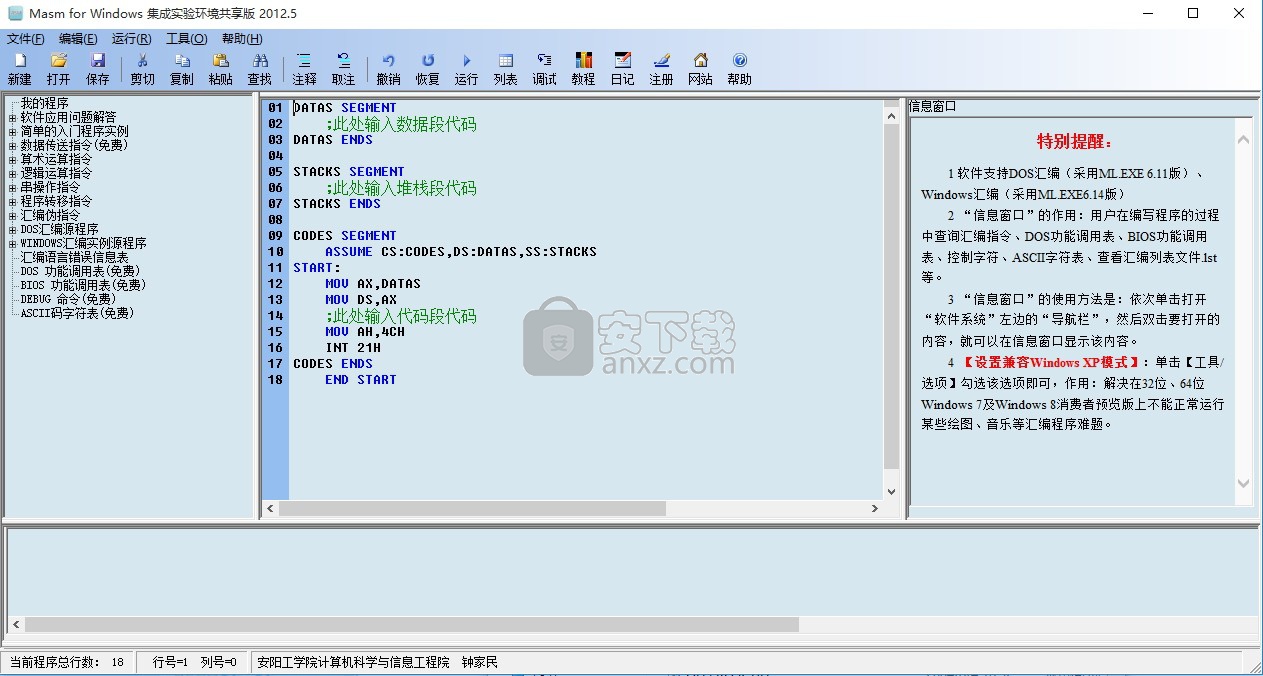Click comment ;此处输入数据段代码
Viewport: 1263px width, 676px height.
coord(401,124)
